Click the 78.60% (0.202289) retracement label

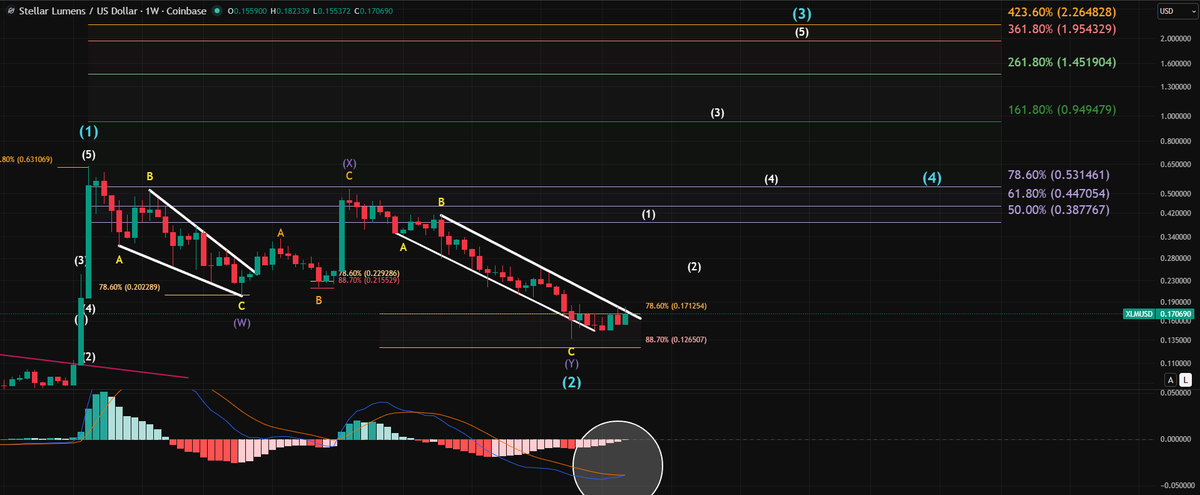(131, 287)
